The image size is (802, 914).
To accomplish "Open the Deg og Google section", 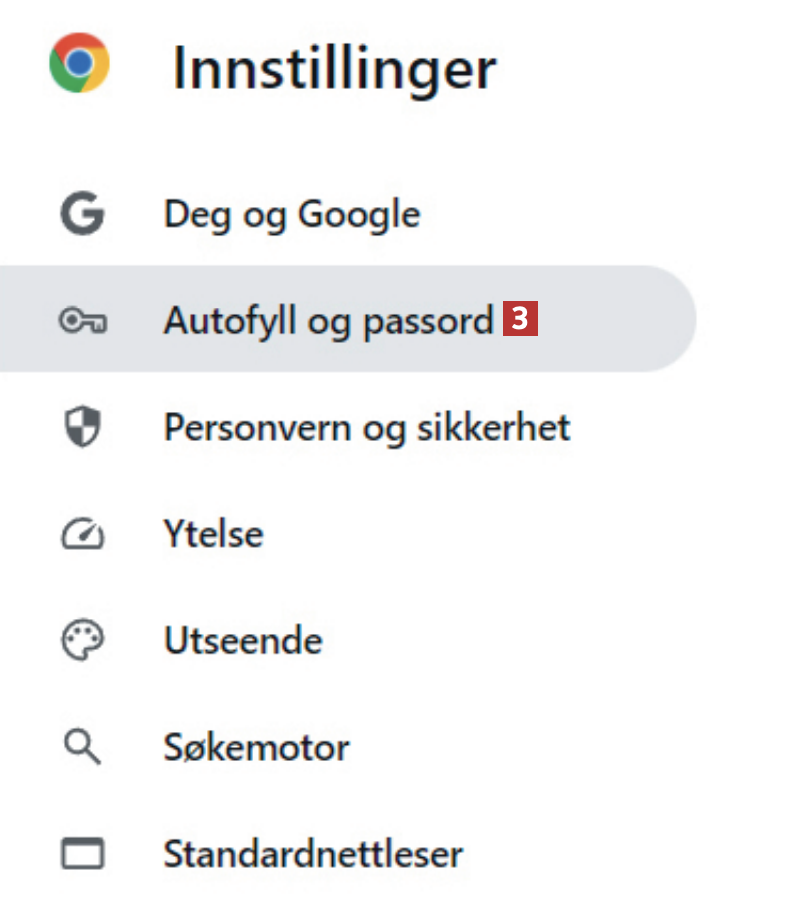I will pyautogui.click(x=292, y=214).
